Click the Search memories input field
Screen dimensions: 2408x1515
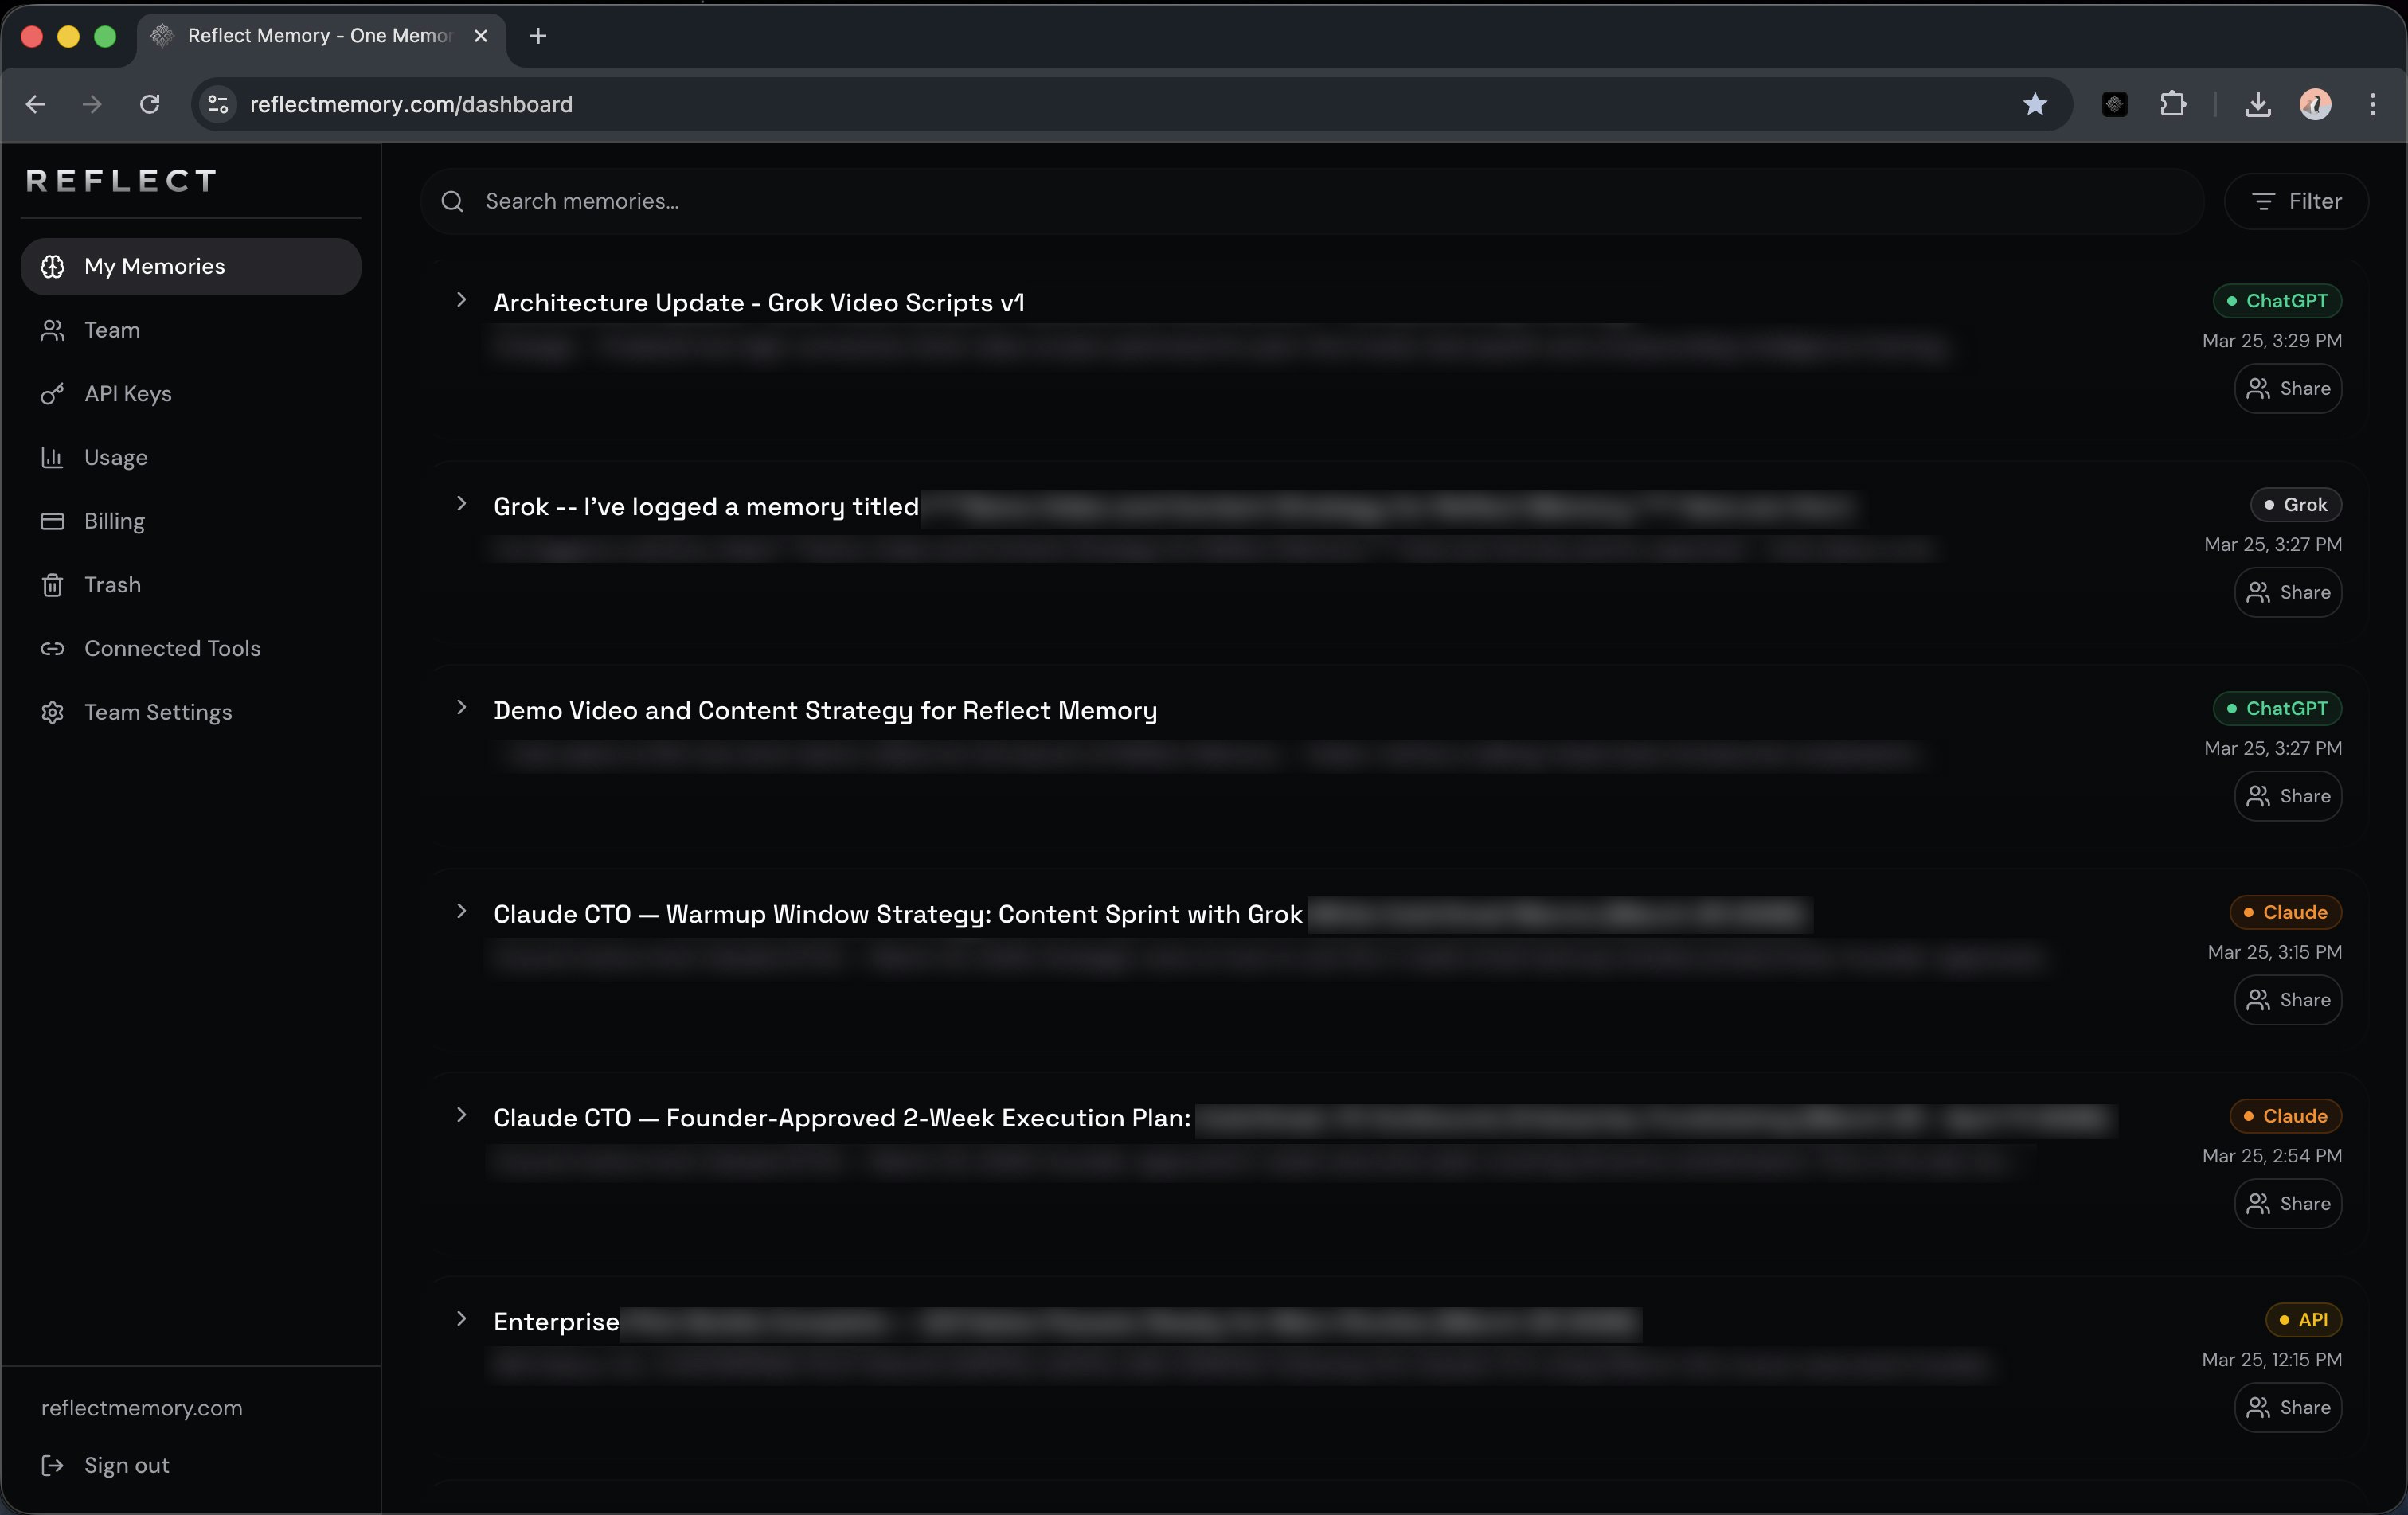click(x=1300, y=201)
